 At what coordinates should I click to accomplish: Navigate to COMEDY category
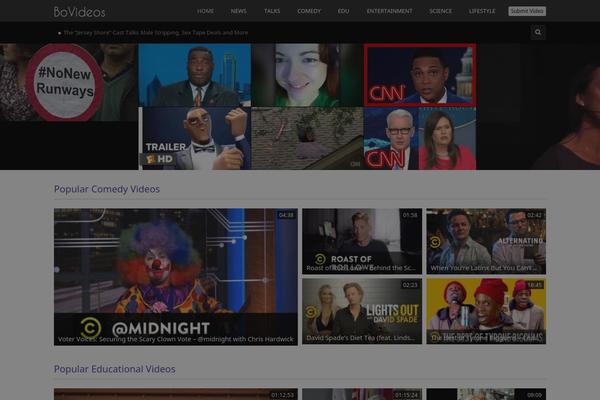point(309,11)
